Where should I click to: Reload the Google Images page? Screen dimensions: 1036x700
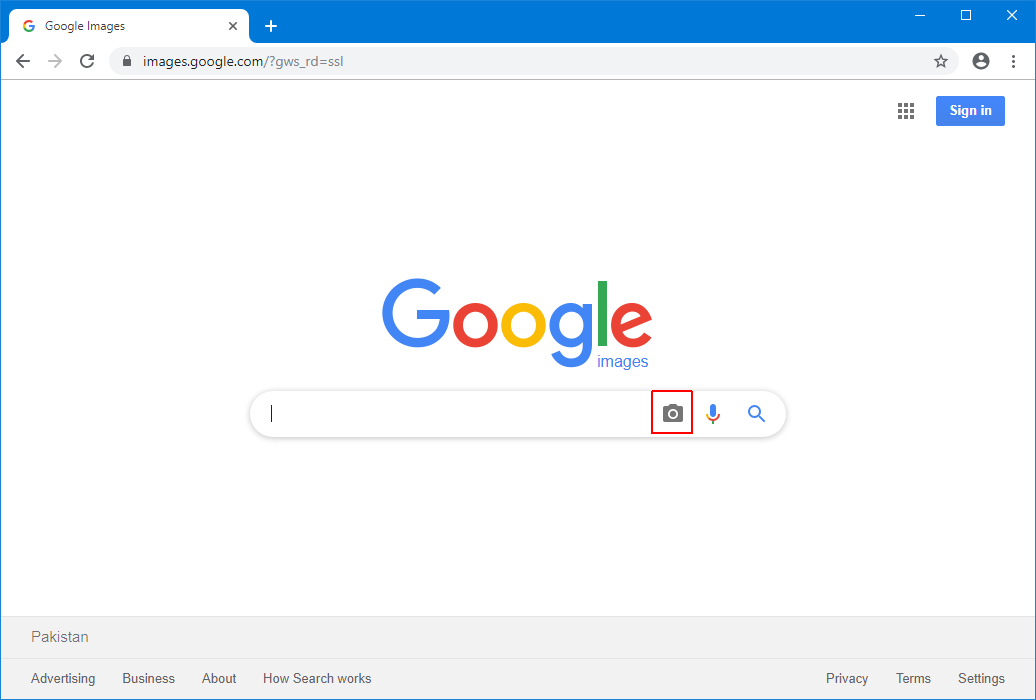click(x=87, y=61)
